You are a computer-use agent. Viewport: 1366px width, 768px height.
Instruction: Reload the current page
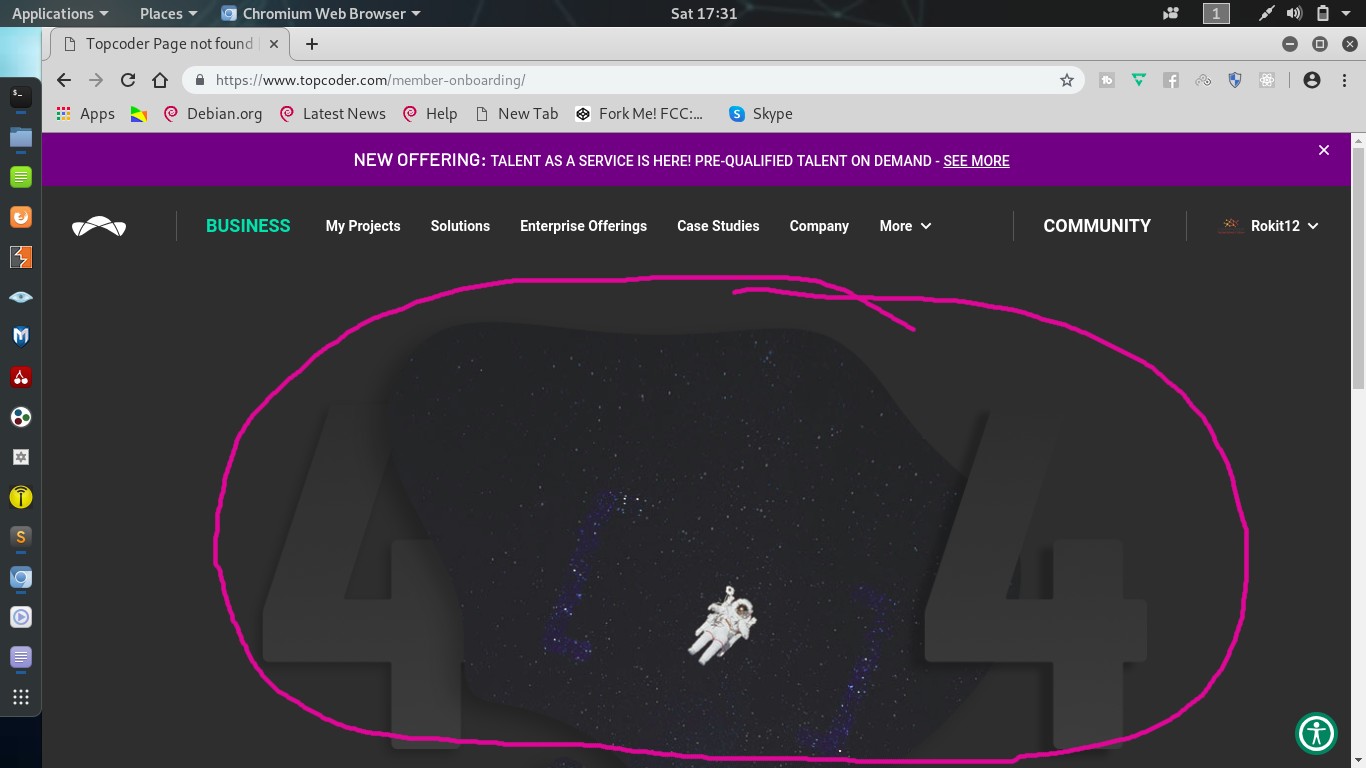(x=128, y=80)
